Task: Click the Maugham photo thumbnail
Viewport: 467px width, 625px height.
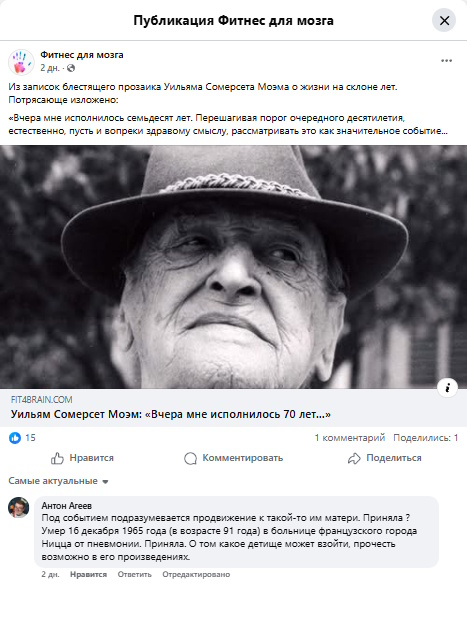Action: [234, 267]
